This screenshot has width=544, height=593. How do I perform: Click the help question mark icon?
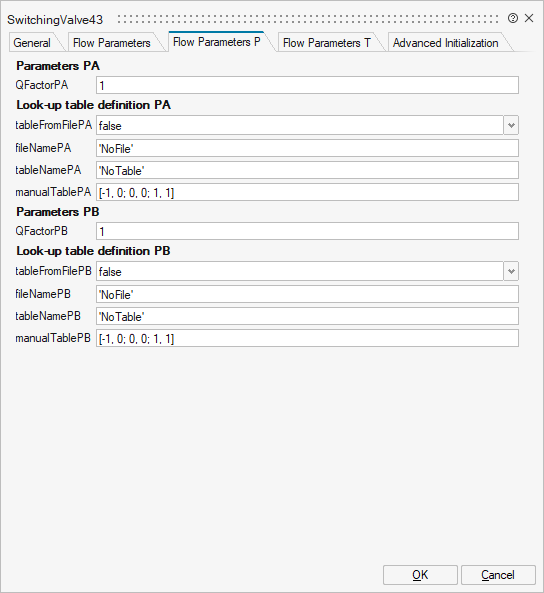click(x=513, y=18)
